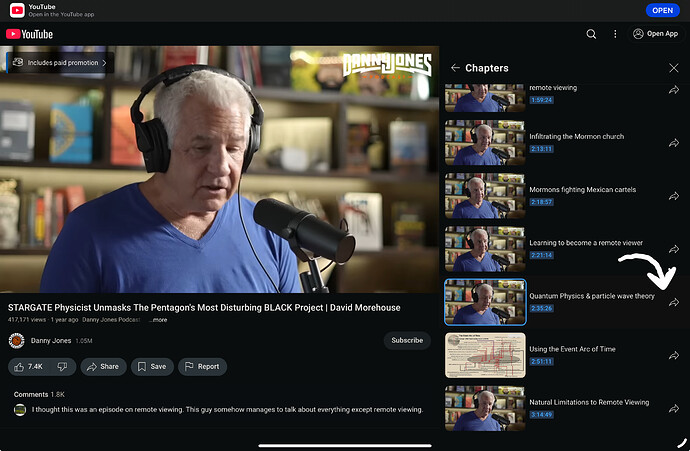Screen dimensions: 690x451
Task: Click the Chapters panel heading
Action: pyautogui.click(x=487, y=68)
